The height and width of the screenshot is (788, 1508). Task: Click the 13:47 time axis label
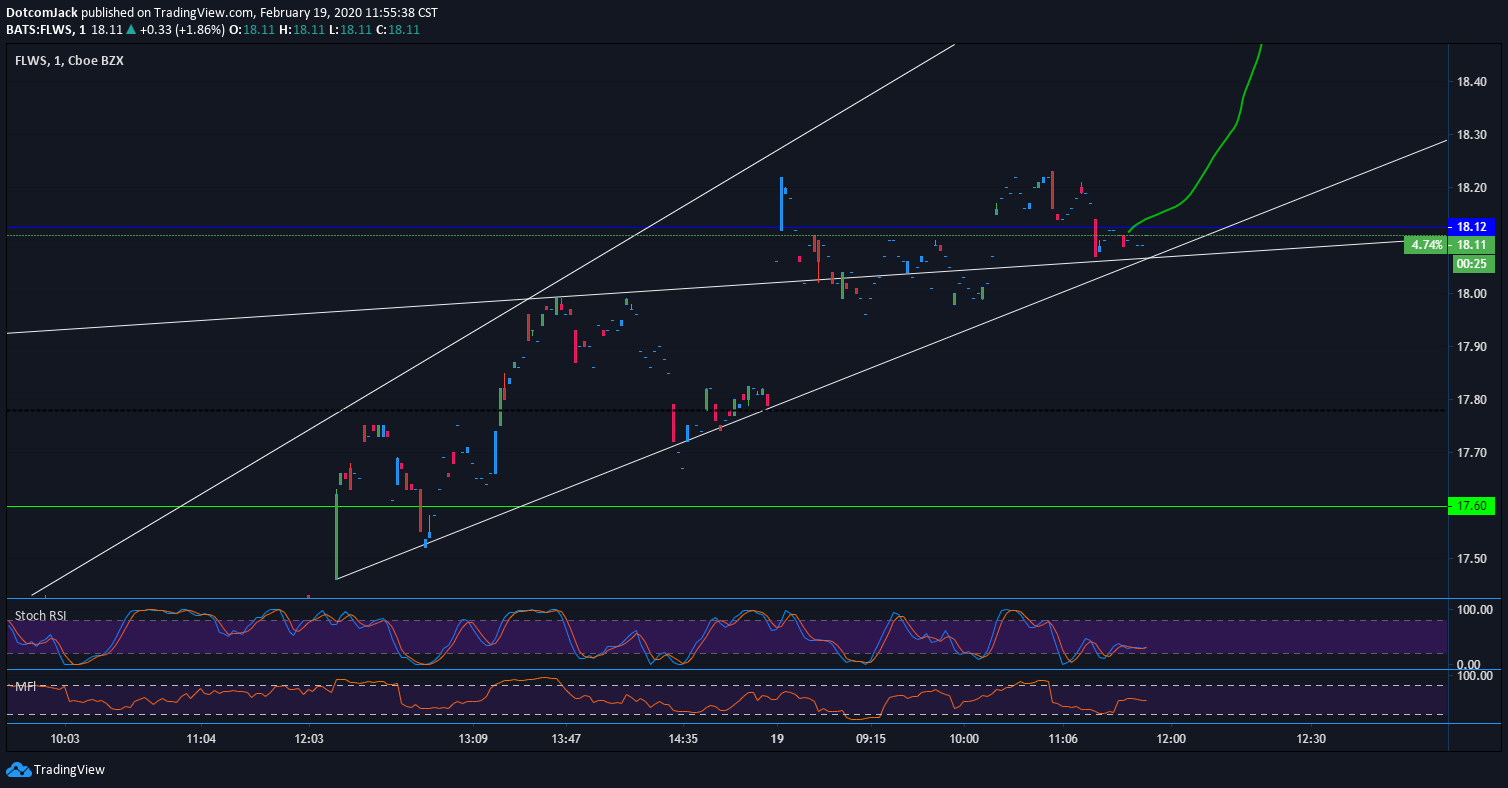tap(566, 739)
